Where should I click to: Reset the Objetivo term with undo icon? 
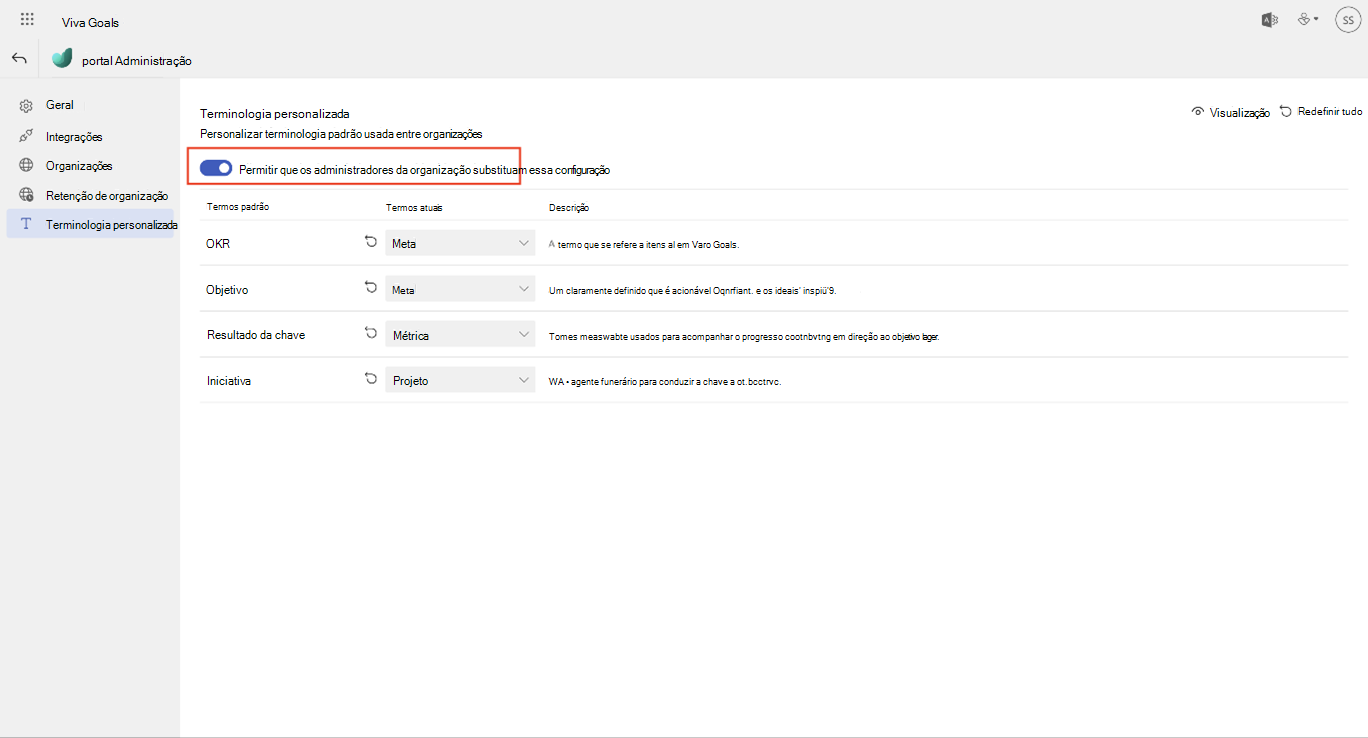pyautogui.click(x=371, y=288)
